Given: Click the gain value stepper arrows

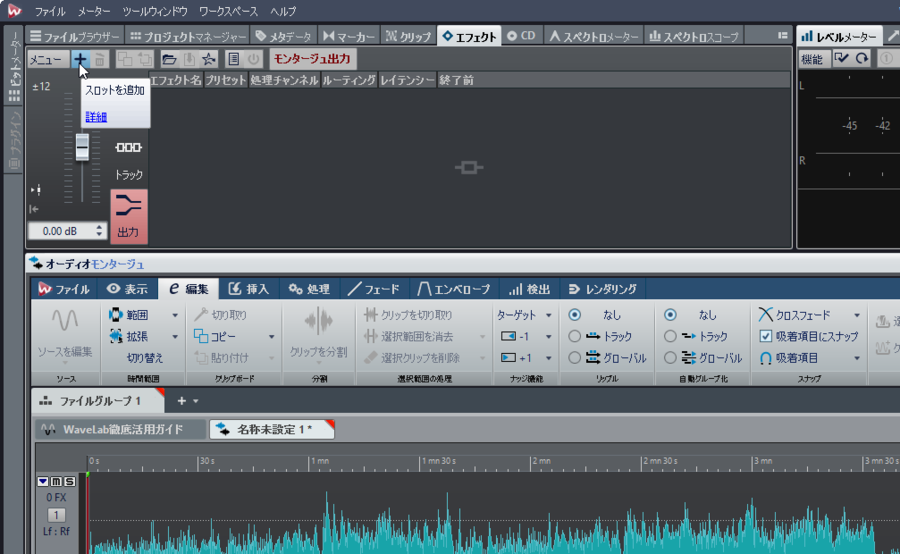Looking at the screenshot, I should tap(99, 231).
